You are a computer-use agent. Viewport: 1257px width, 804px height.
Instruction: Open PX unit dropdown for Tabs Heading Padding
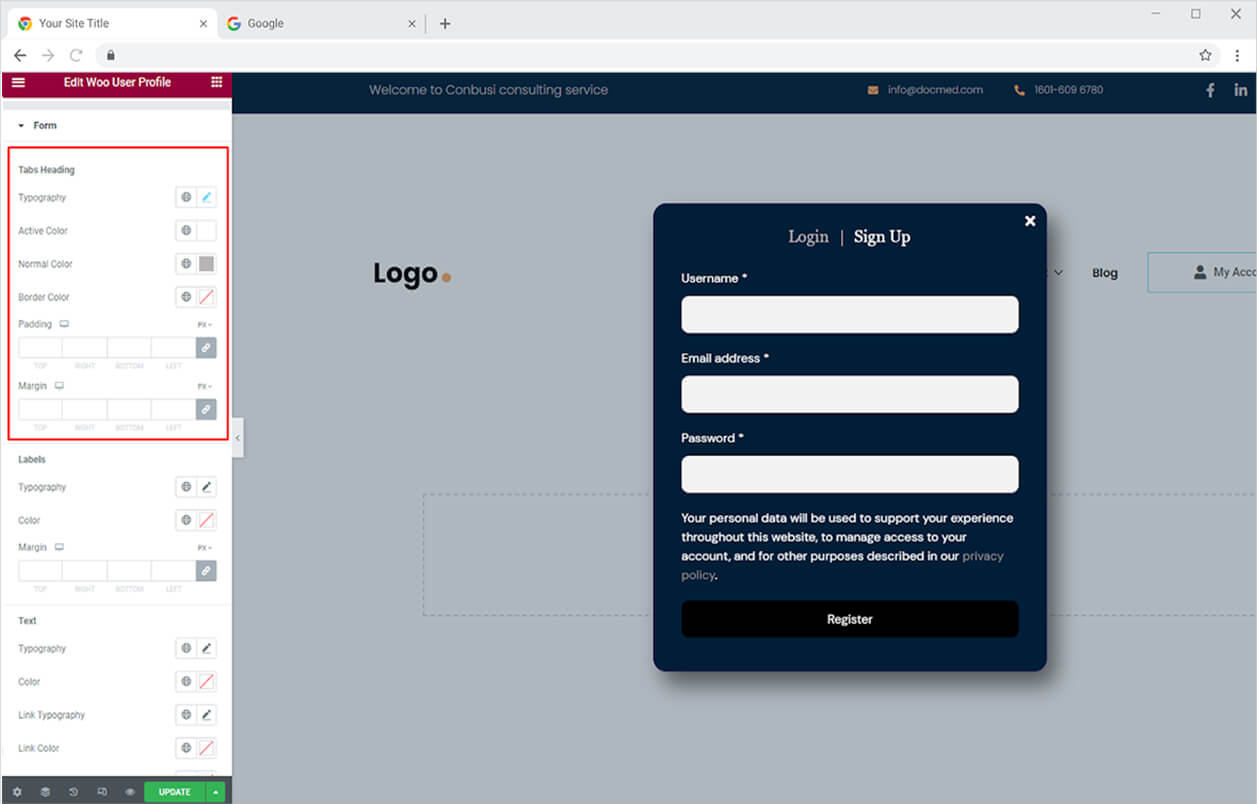pos(204,325)
